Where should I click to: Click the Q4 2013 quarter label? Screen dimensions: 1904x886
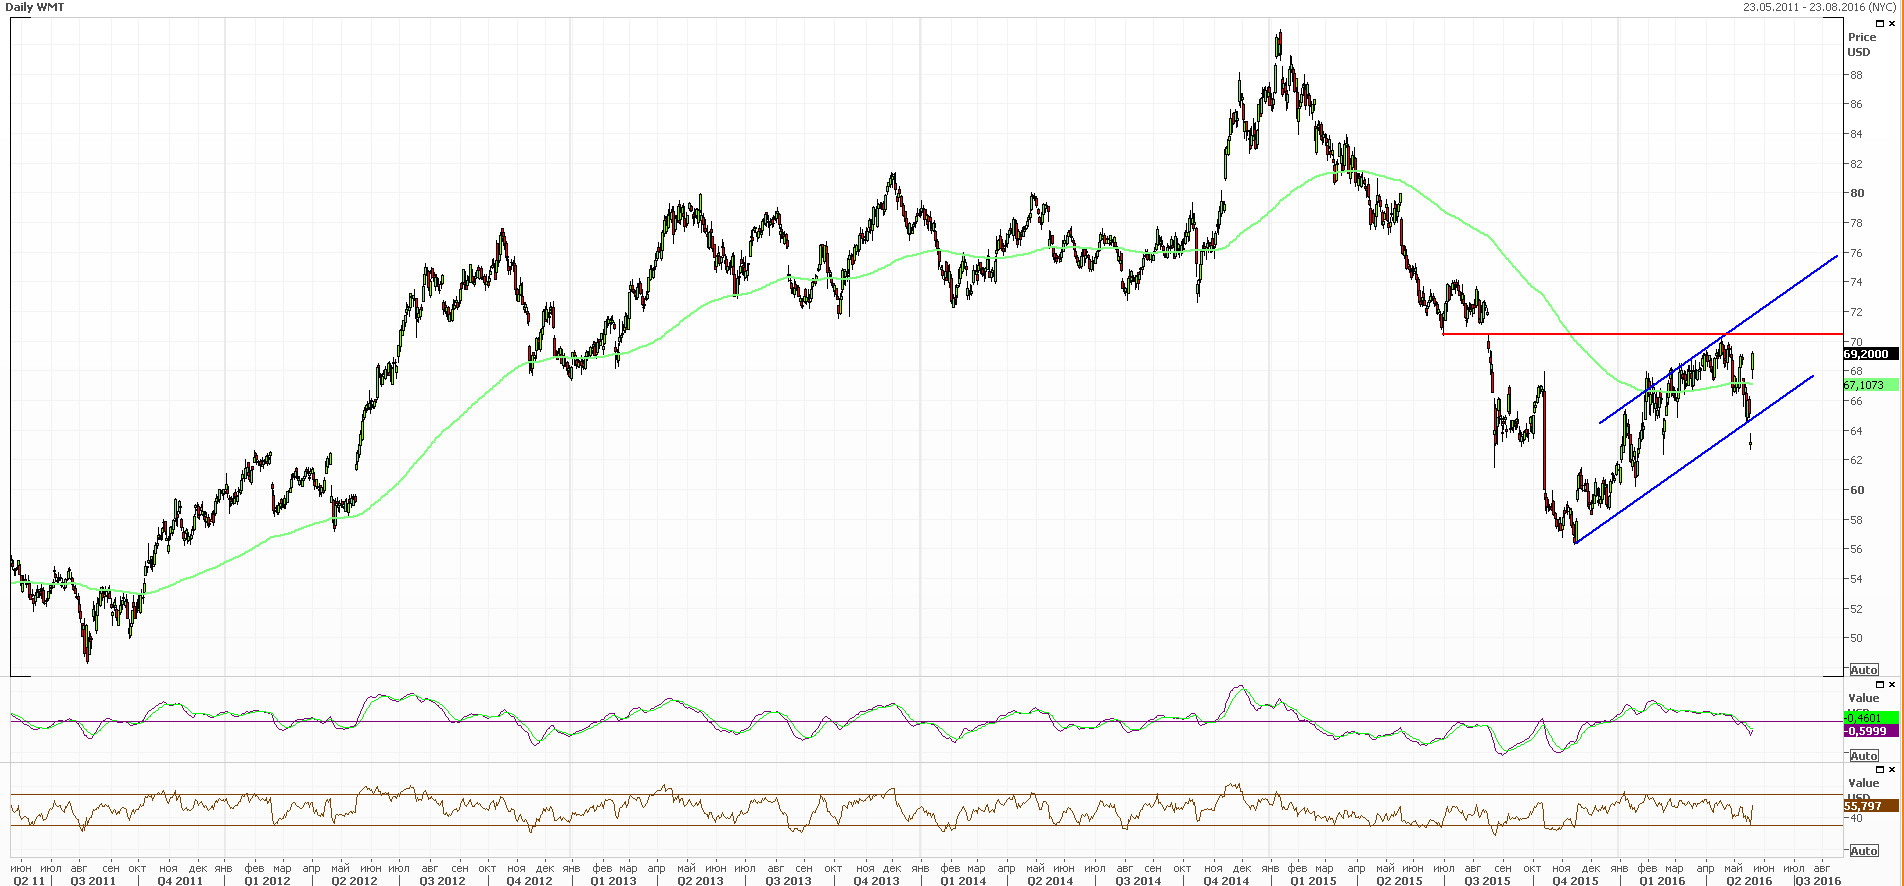tap(876, 881)
